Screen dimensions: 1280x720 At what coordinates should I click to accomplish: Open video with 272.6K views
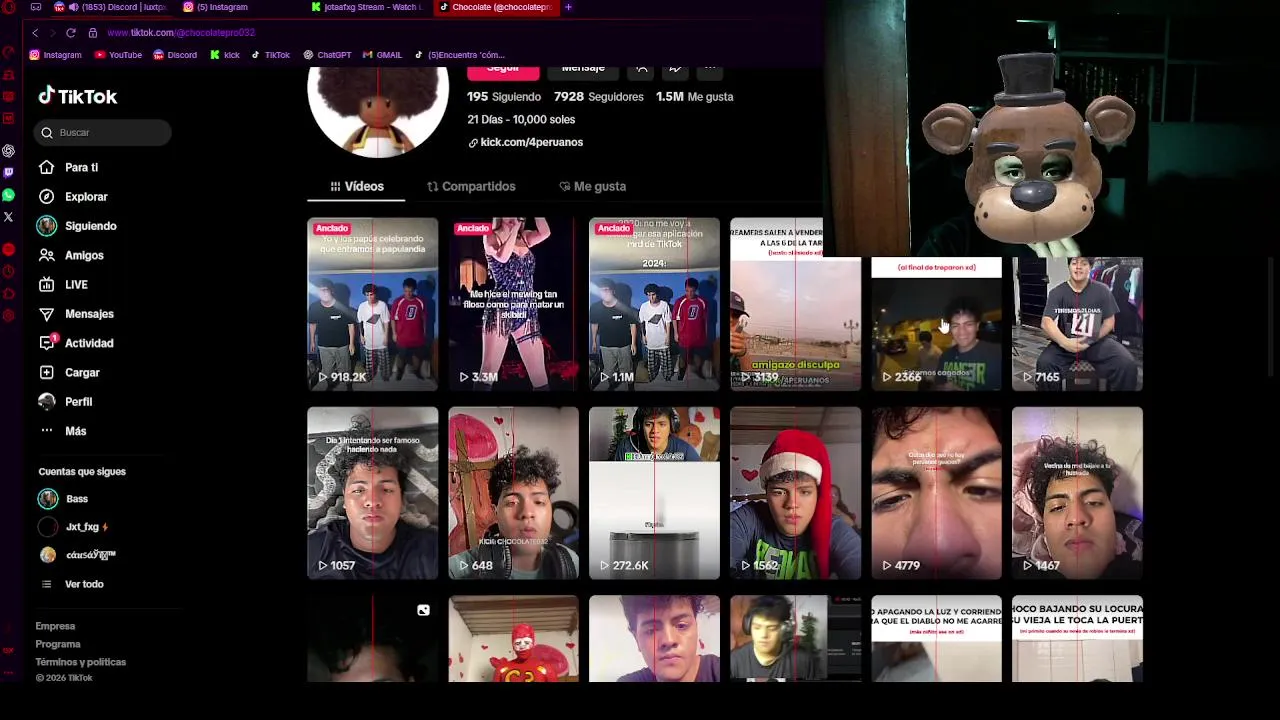click(654, 493)
